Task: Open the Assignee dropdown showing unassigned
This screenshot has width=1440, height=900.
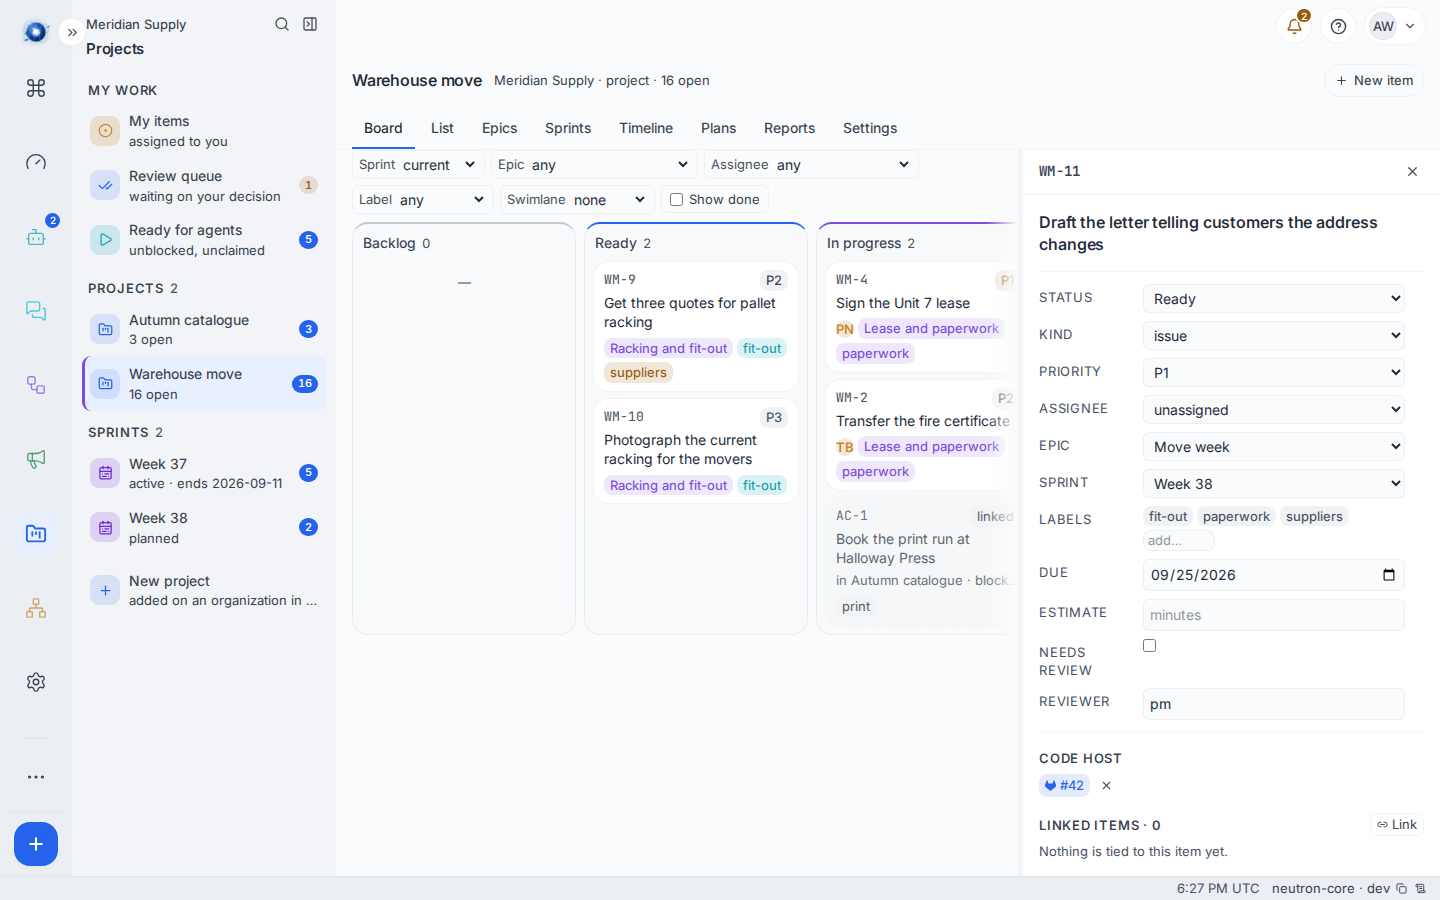Action: point(1274,410)
